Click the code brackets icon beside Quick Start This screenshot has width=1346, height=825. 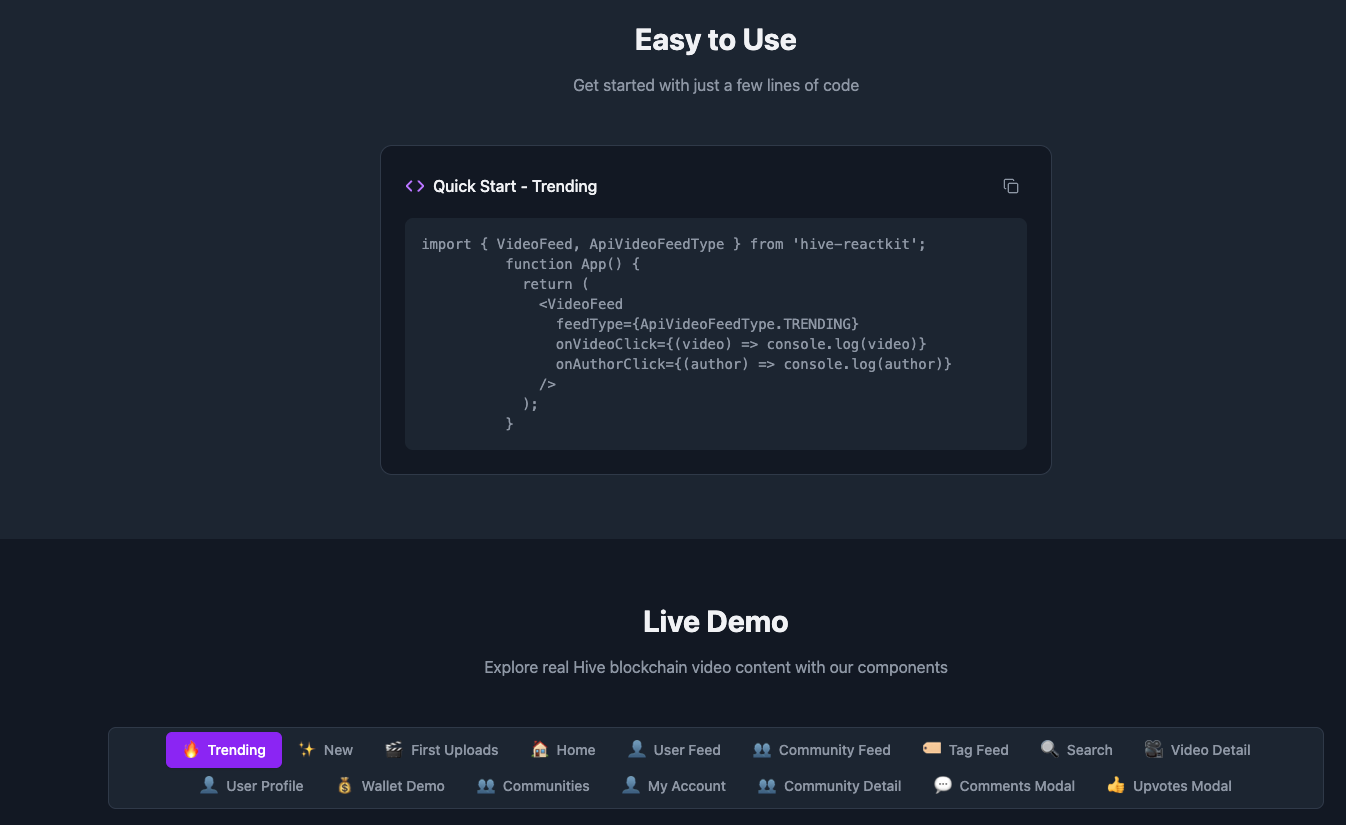415,186
